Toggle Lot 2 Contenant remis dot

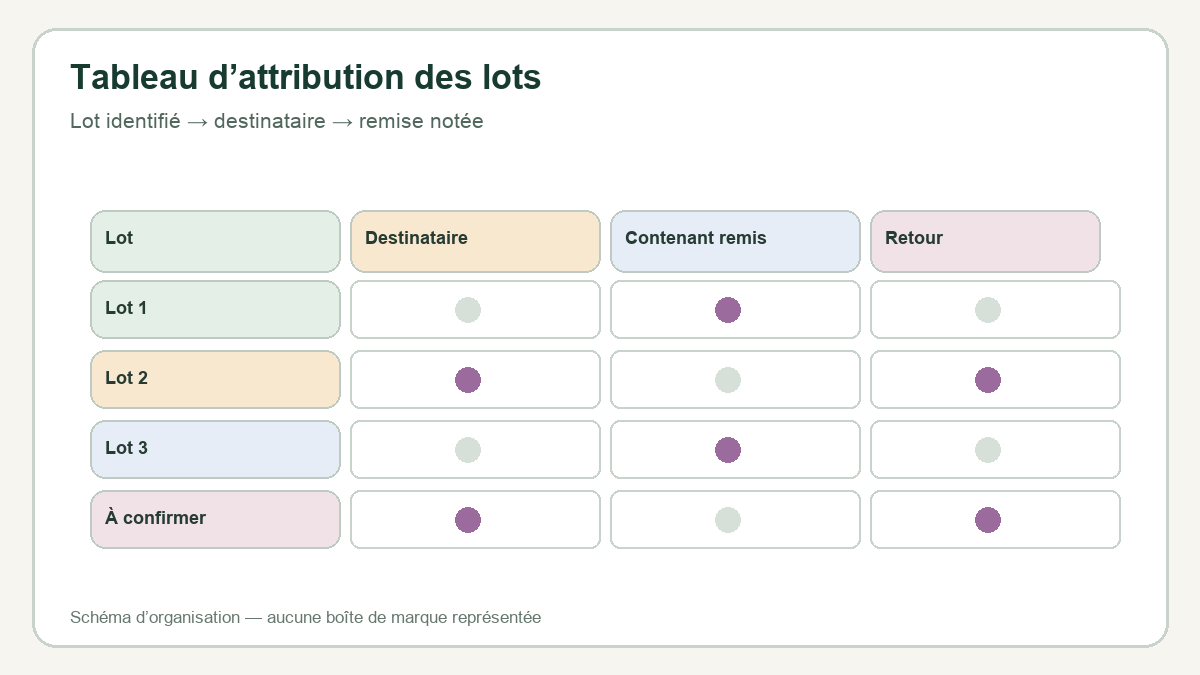click(x=728, y=380)
